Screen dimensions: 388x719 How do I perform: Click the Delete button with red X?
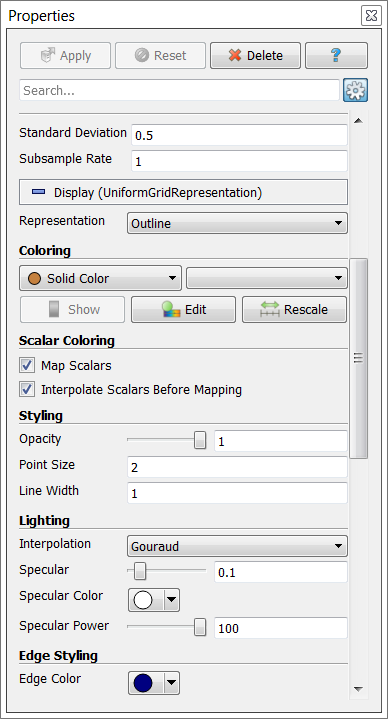pyautogui.click(x=255, y=55)
